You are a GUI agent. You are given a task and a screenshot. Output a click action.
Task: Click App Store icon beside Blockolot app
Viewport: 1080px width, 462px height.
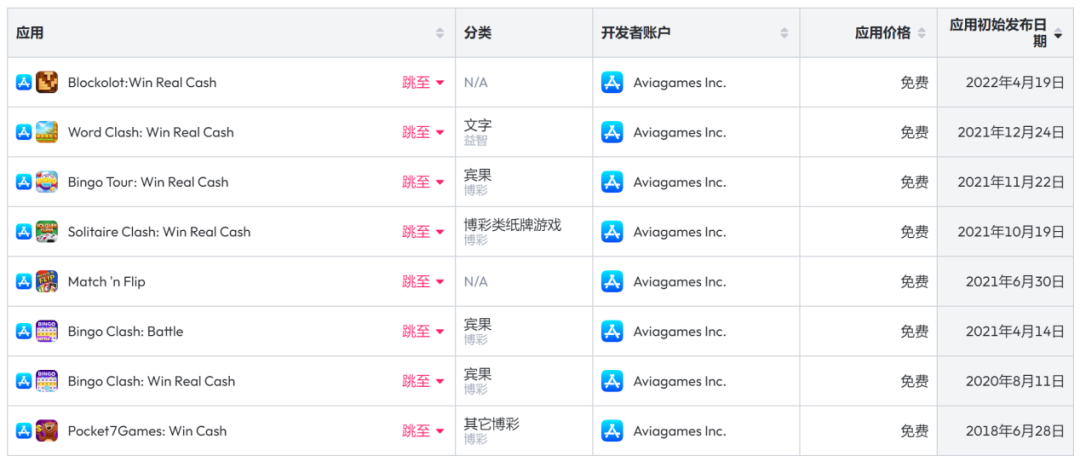pos(24,83)
